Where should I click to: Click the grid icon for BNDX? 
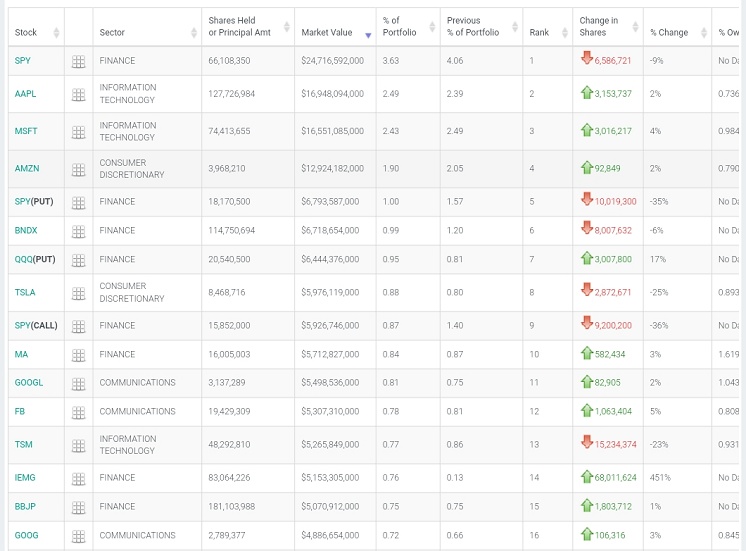(78, 230)
